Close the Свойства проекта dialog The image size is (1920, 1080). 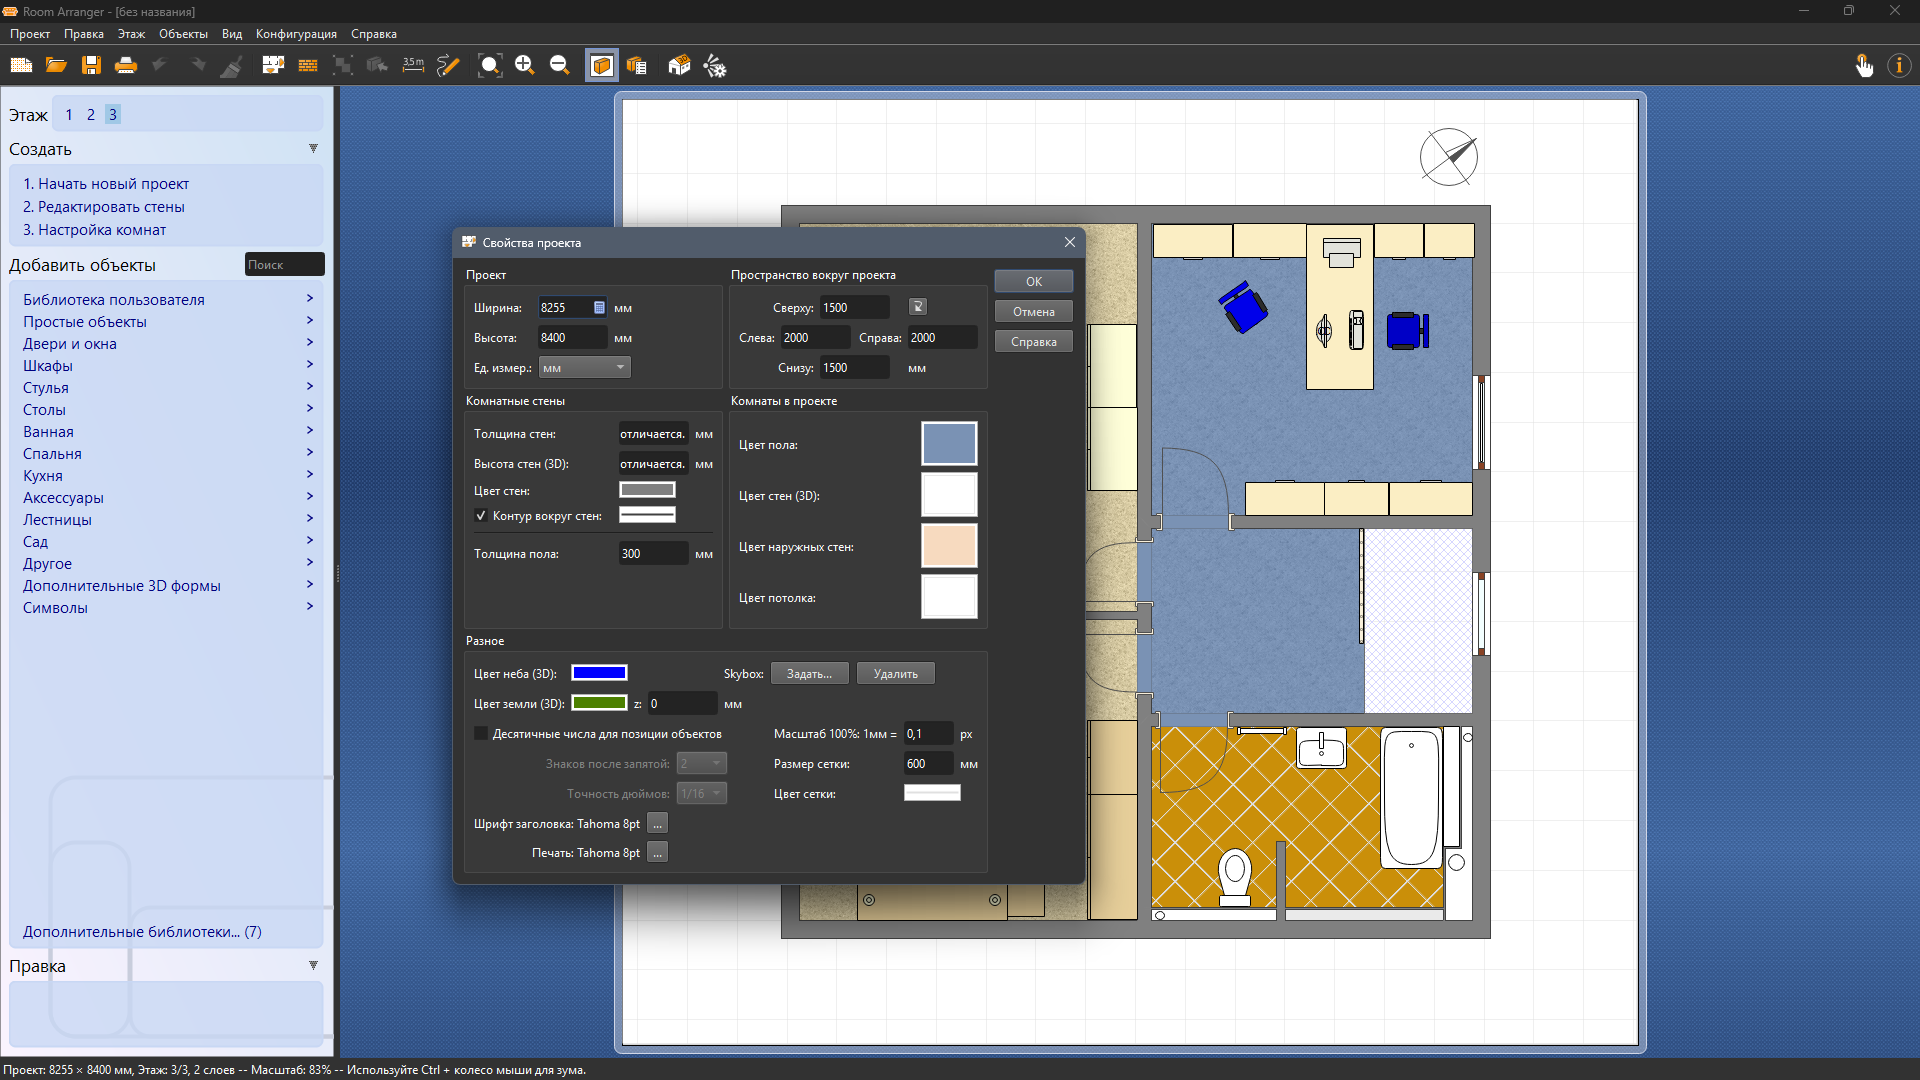pos(1070,242)
